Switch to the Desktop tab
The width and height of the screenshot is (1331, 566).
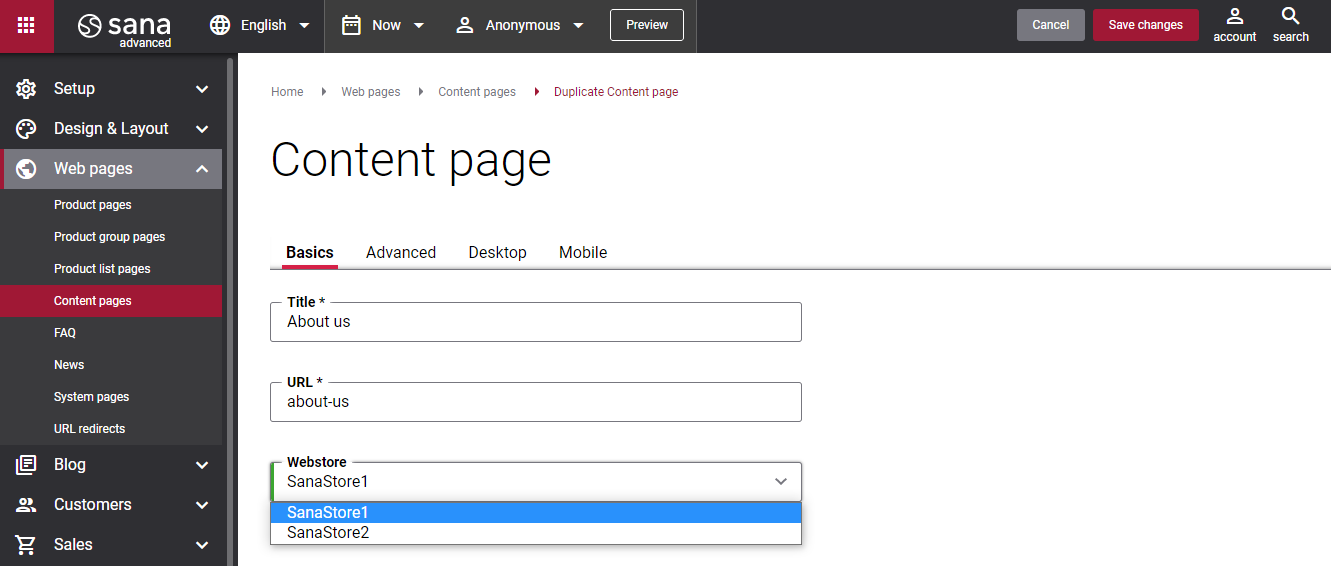coord(497,253)
